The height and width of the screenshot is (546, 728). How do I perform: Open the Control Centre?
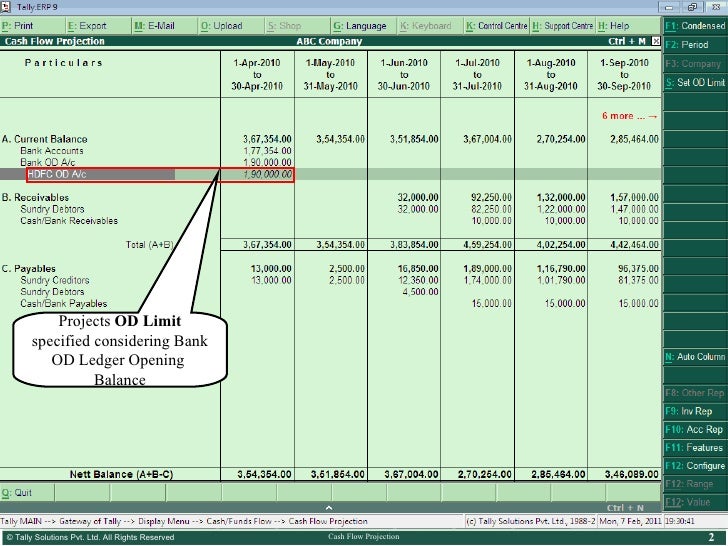497,26
